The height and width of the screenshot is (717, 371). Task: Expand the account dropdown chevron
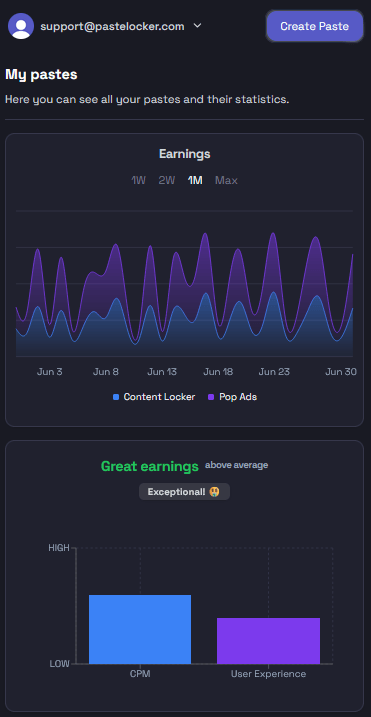197,26
